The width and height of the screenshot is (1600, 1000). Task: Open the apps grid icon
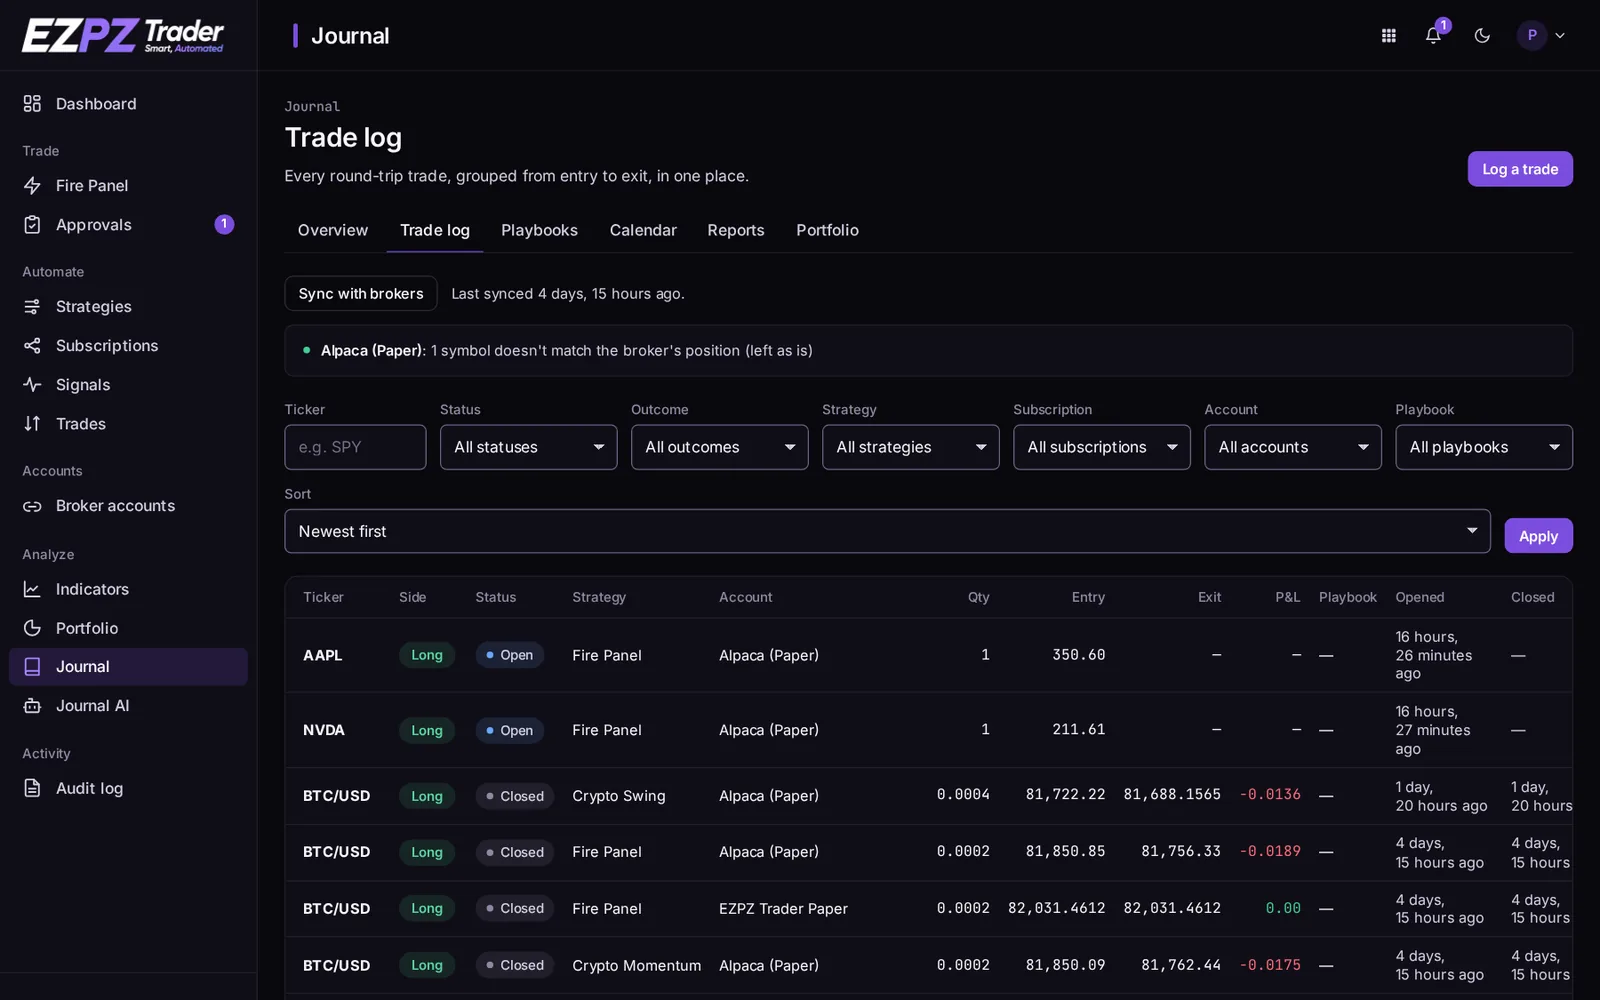pos(1388,35)
